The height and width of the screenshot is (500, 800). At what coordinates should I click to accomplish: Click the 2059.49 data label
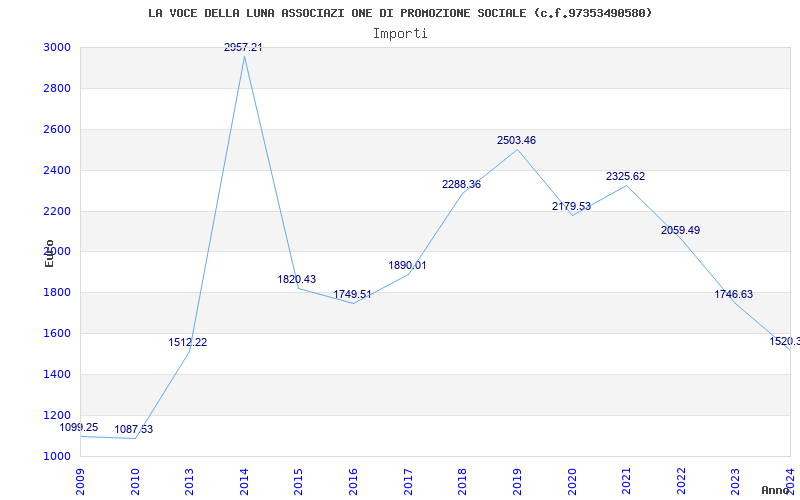pyautogui.click(x=681, y=231)
